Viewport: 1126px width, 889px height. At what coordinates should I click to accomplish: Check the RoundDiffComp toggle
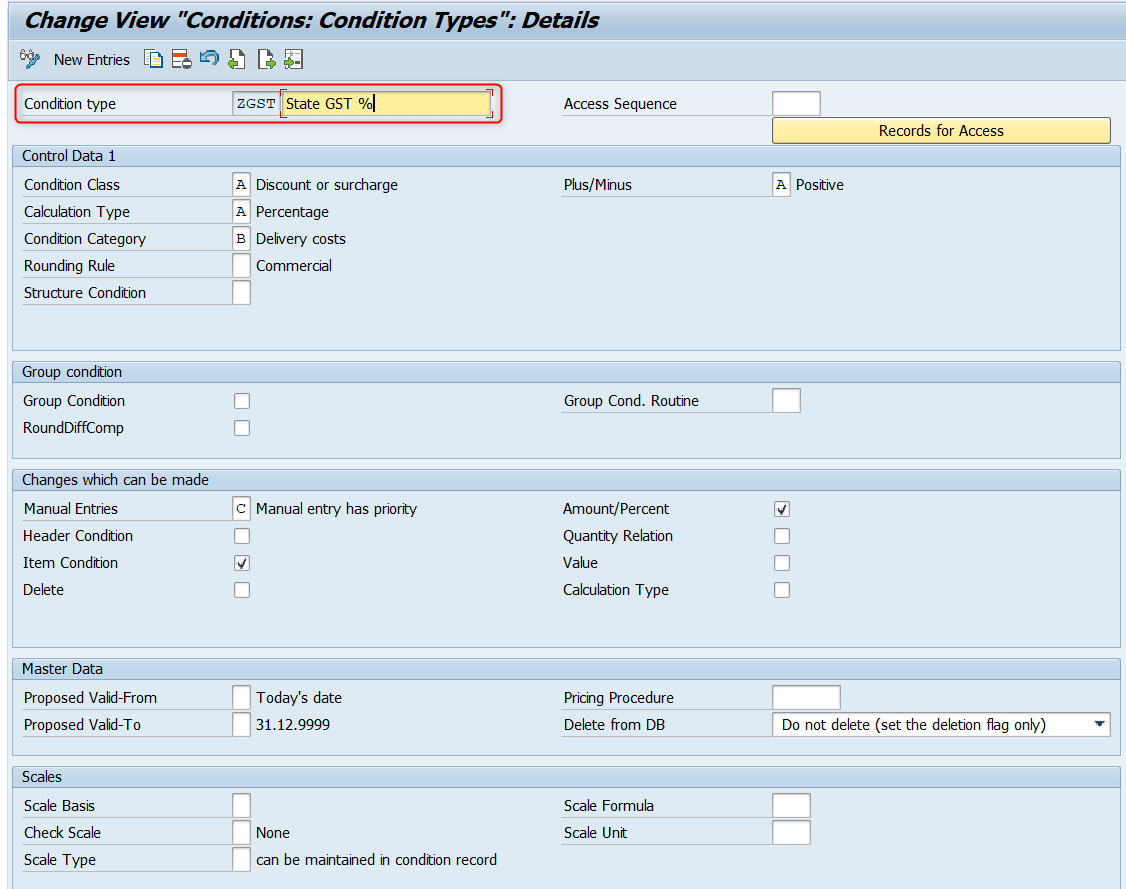[240, 427]
